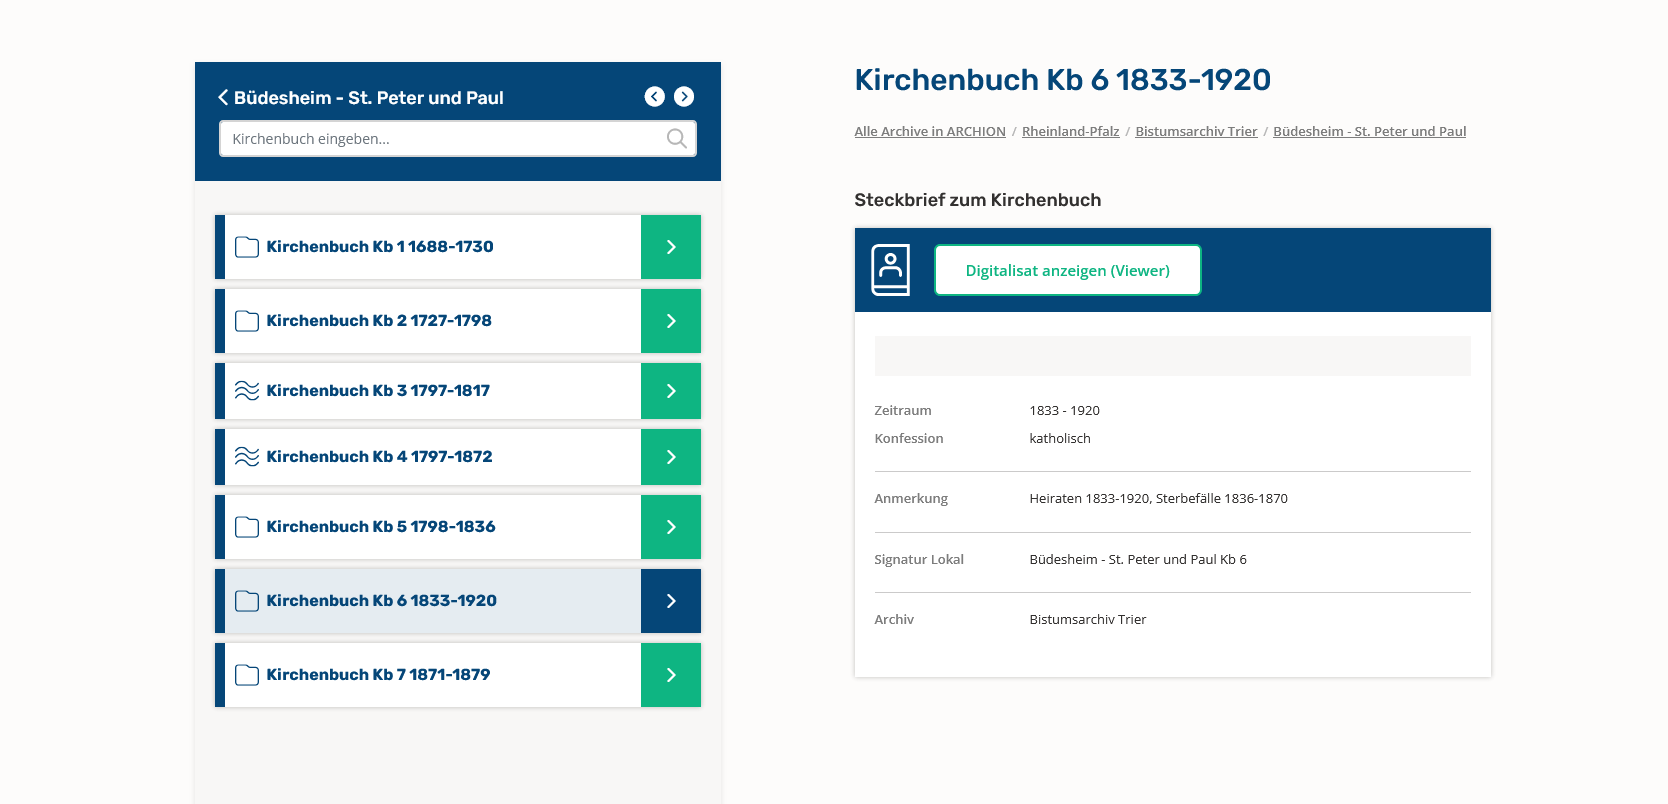Open Alle Archive in ARCHION breadcrumb
This screenshot has height=804, width=1668.
(x=929, y=132)
